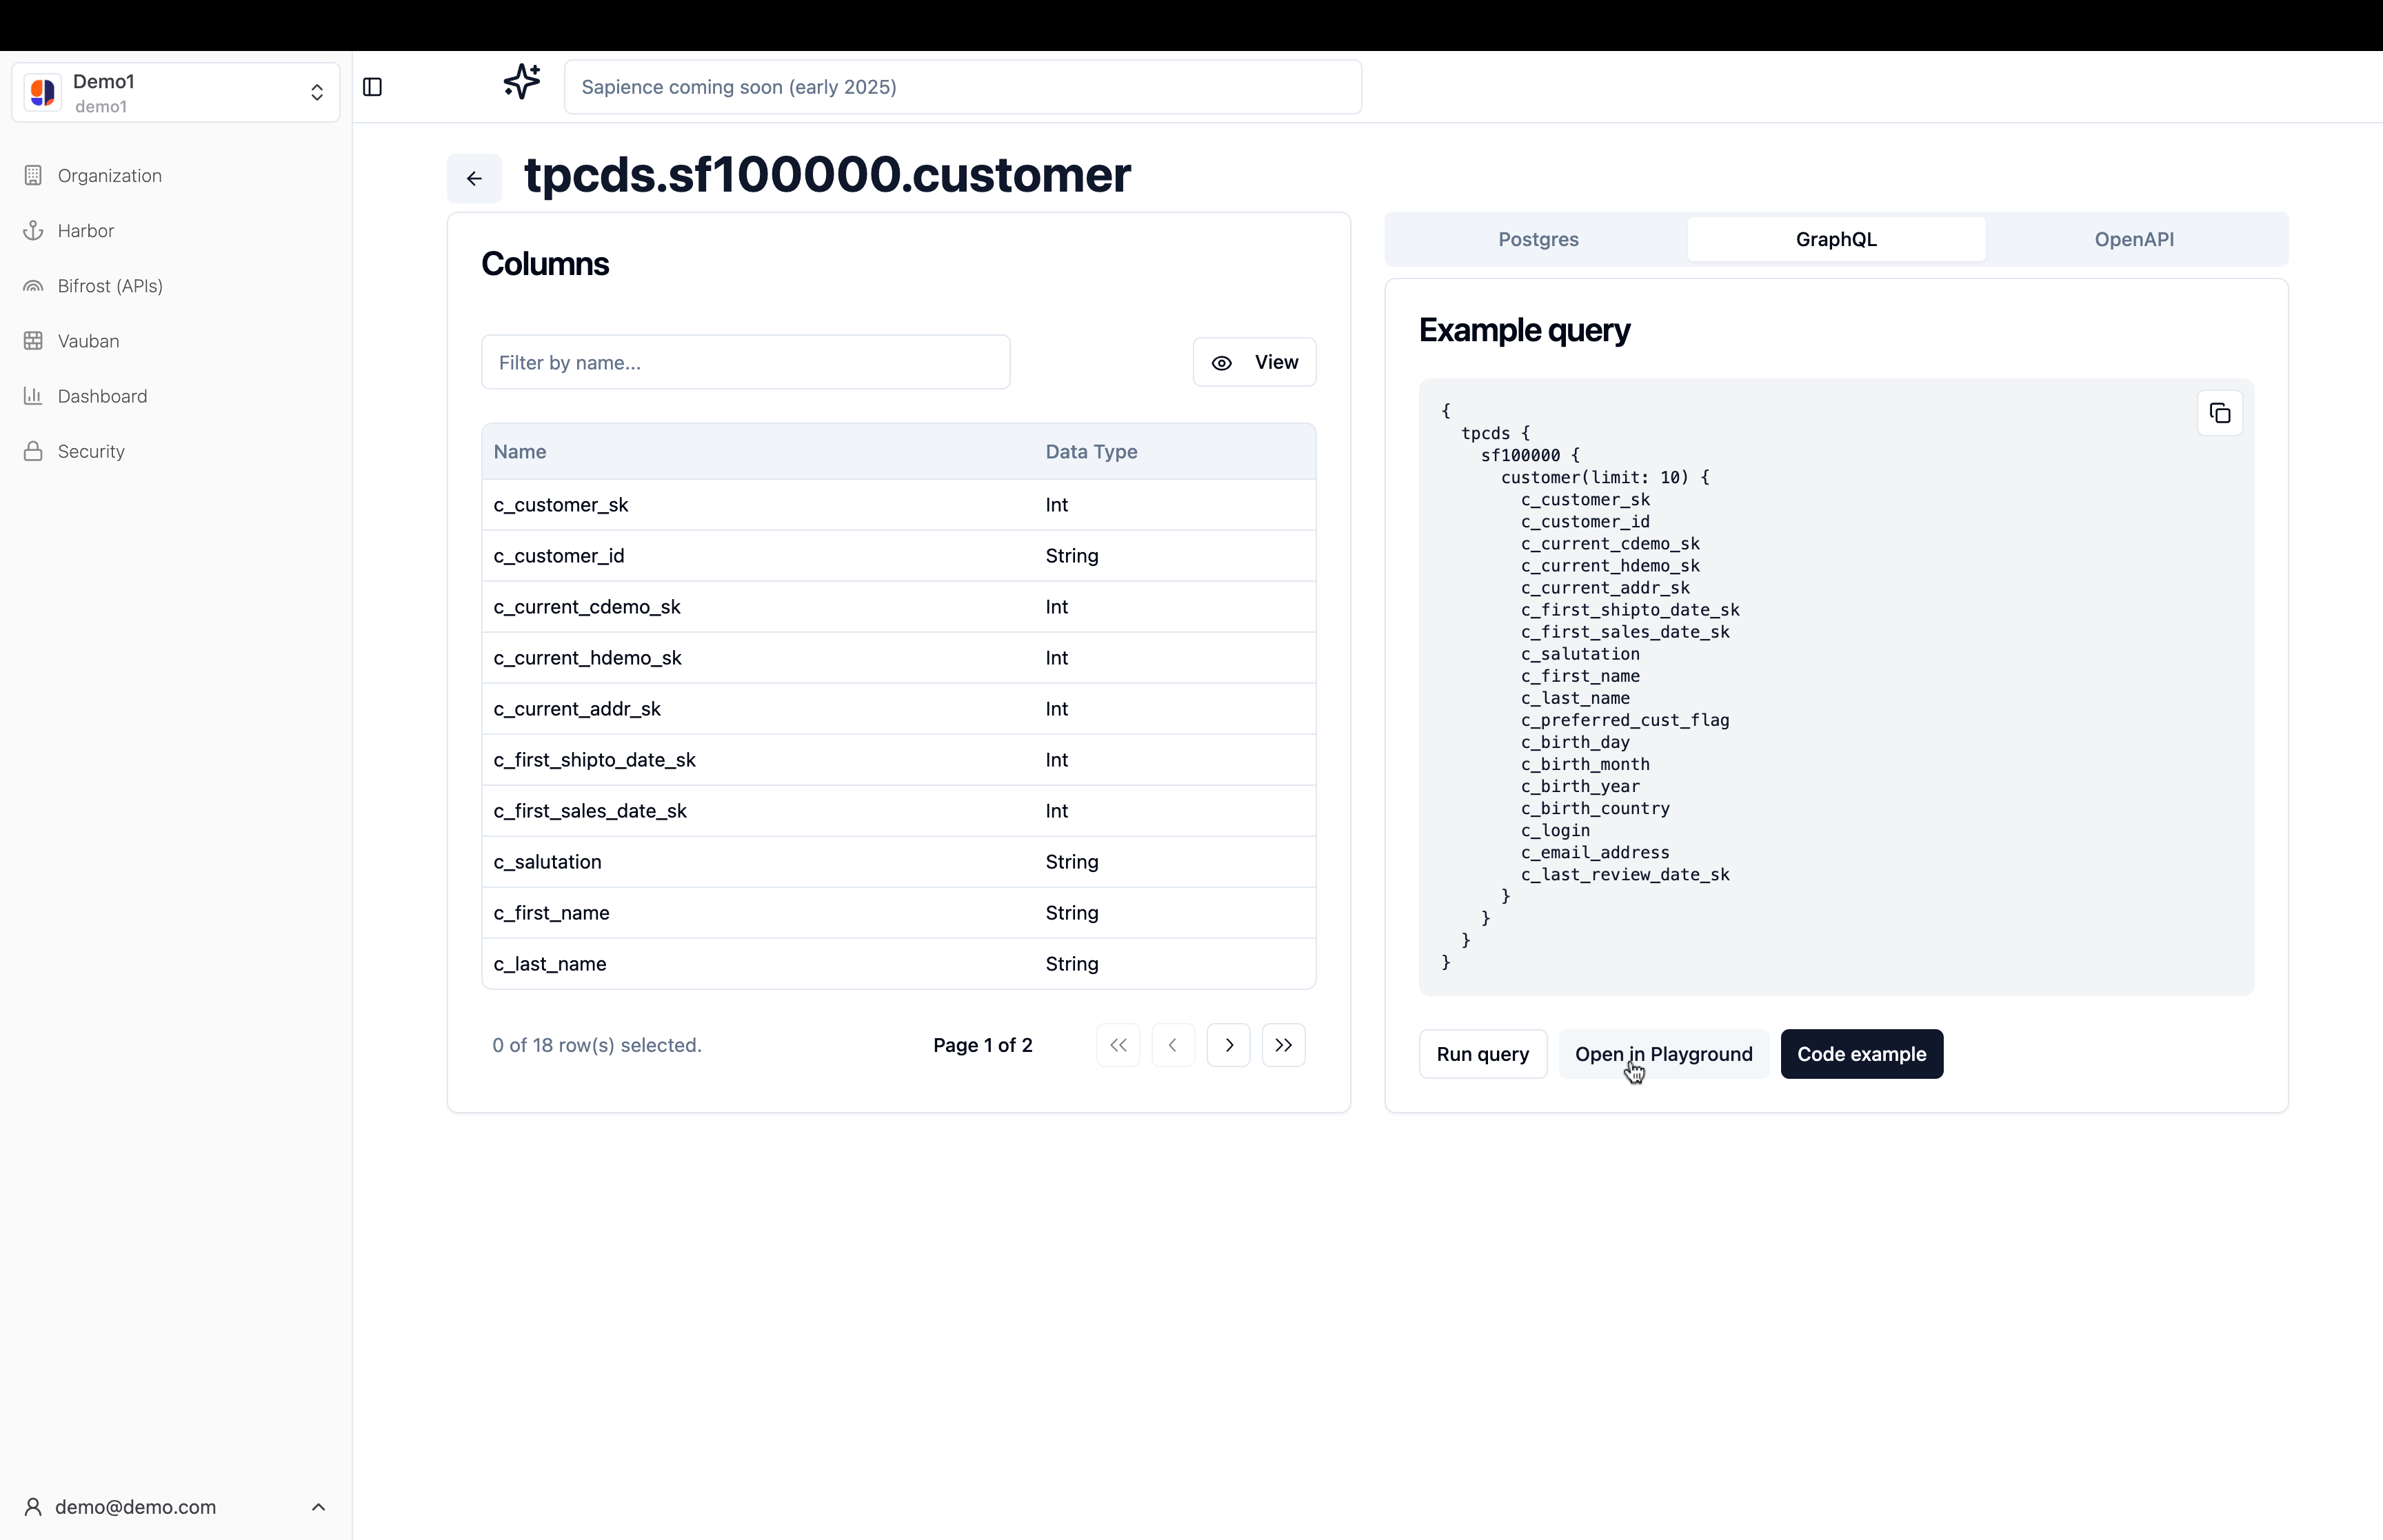Image resolution: width=2383 pixels, height=1540 pixels.
Task: Click the Harbor anchor icon
Action: pos(33,230)
